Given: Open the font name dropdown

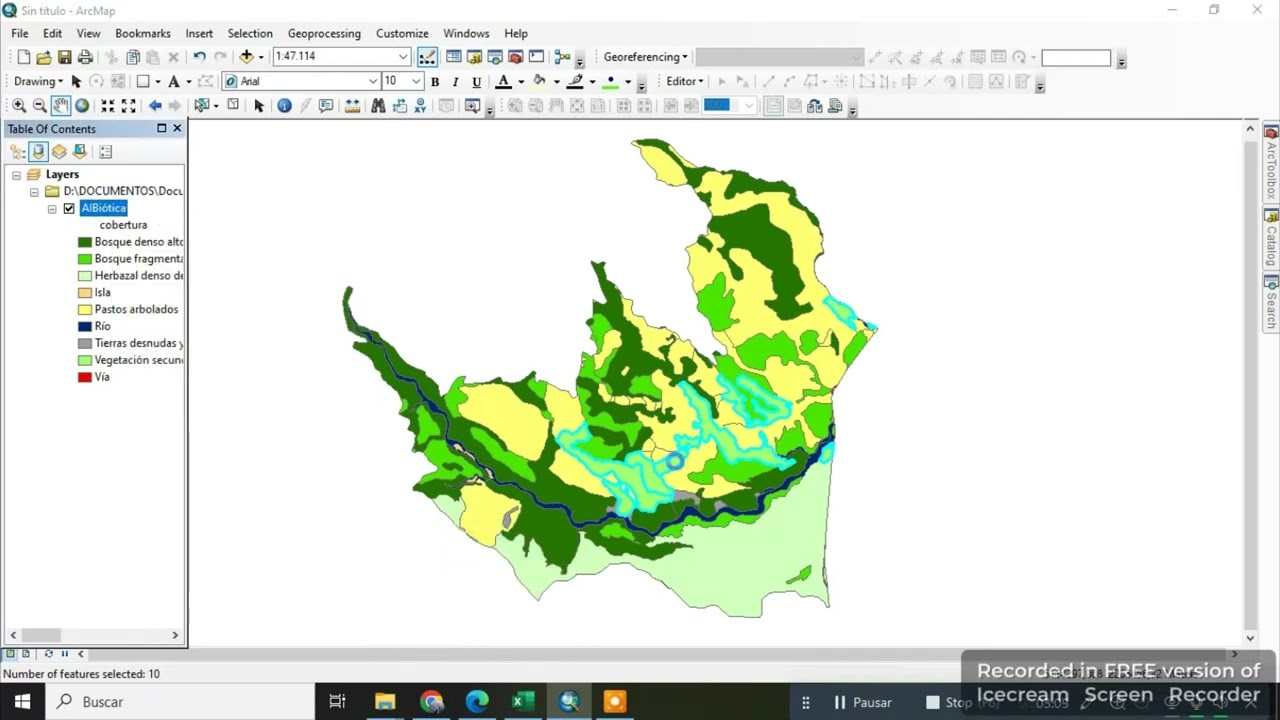Looking at the screenshot, I should point(373,82).
